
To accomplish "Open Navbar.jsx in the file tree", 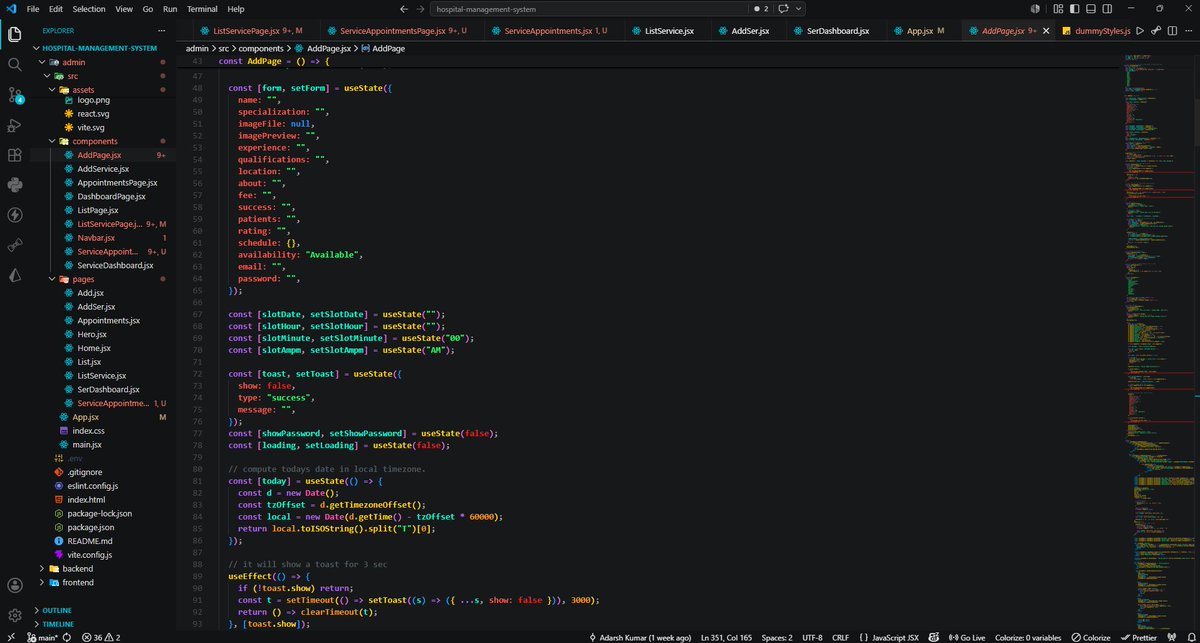I will coord(96,238).
